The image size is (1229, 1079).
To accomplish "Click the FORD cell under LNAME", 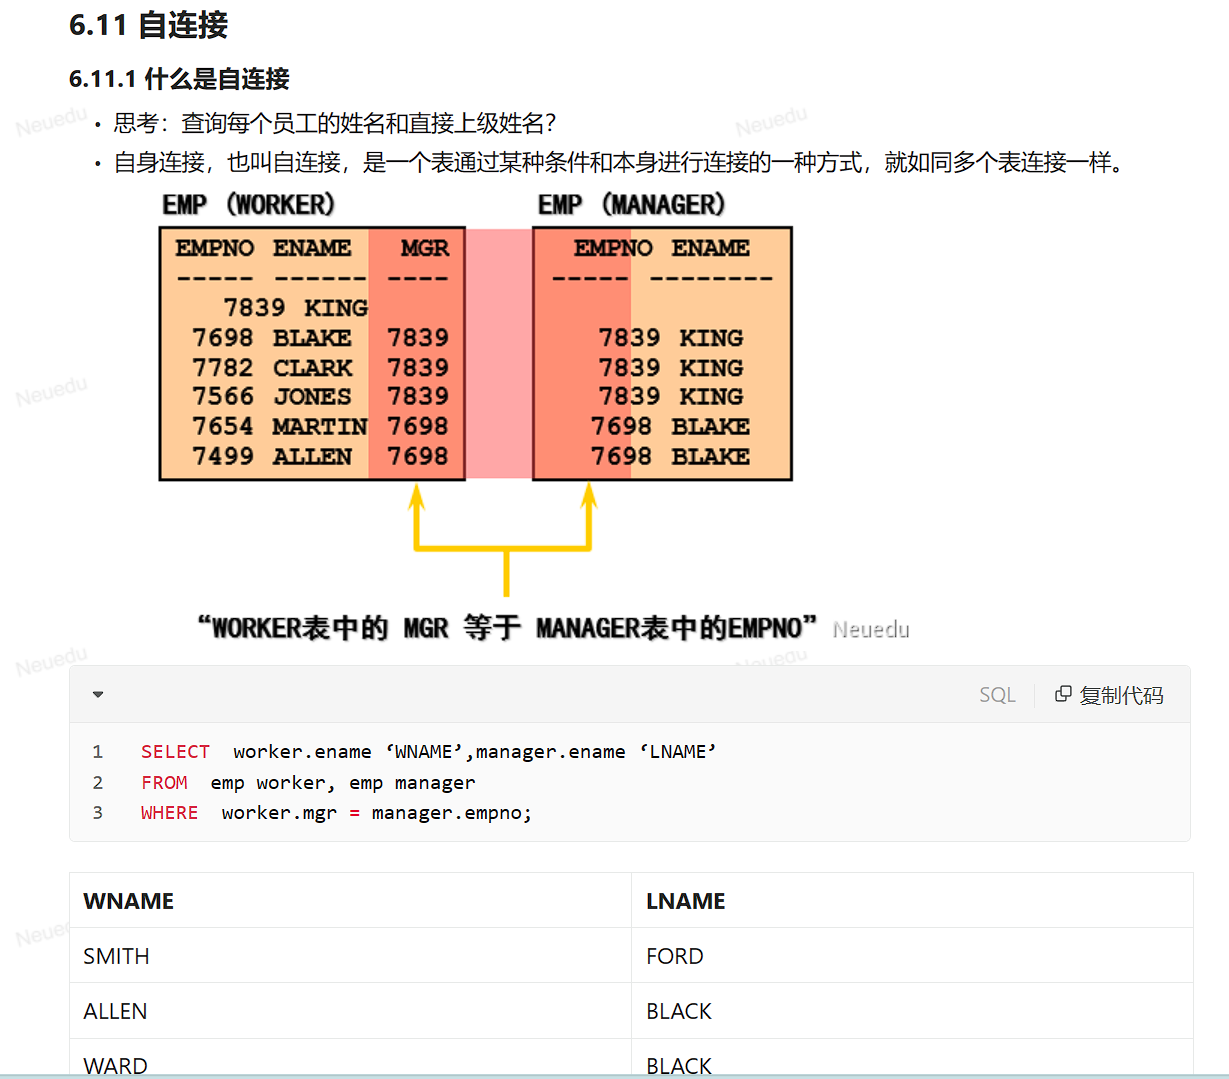I will pyautogui.click(x=674, y=956).
